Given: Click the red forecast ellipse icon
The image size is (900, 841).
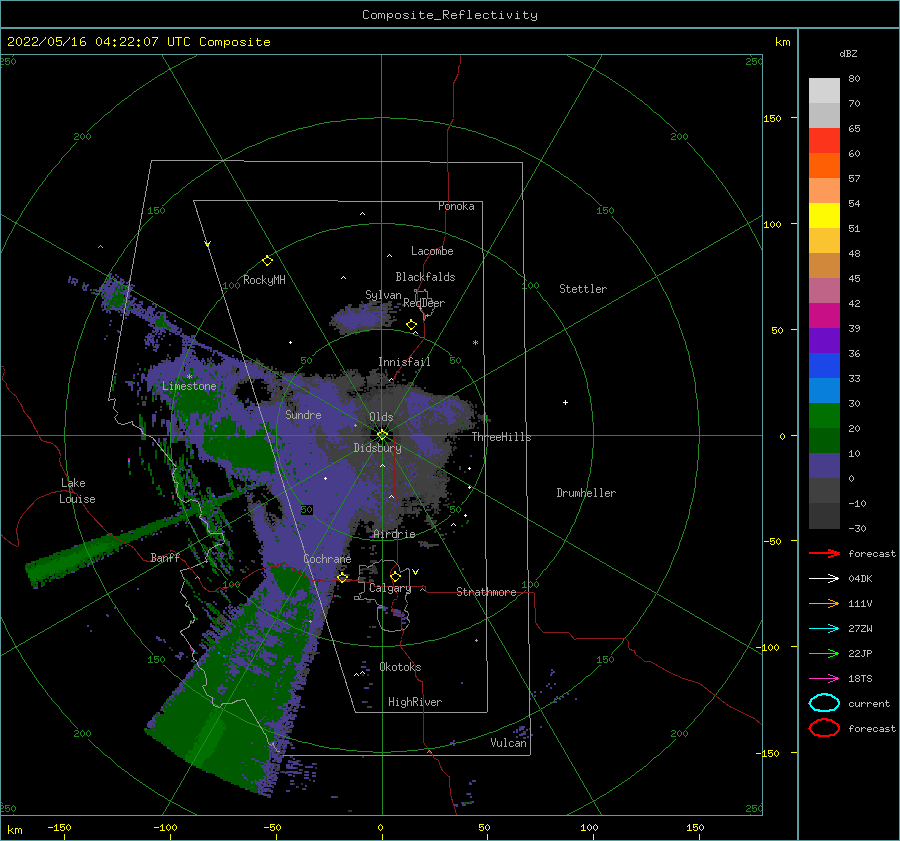Looking at the screenshot, I should [824, 728].
